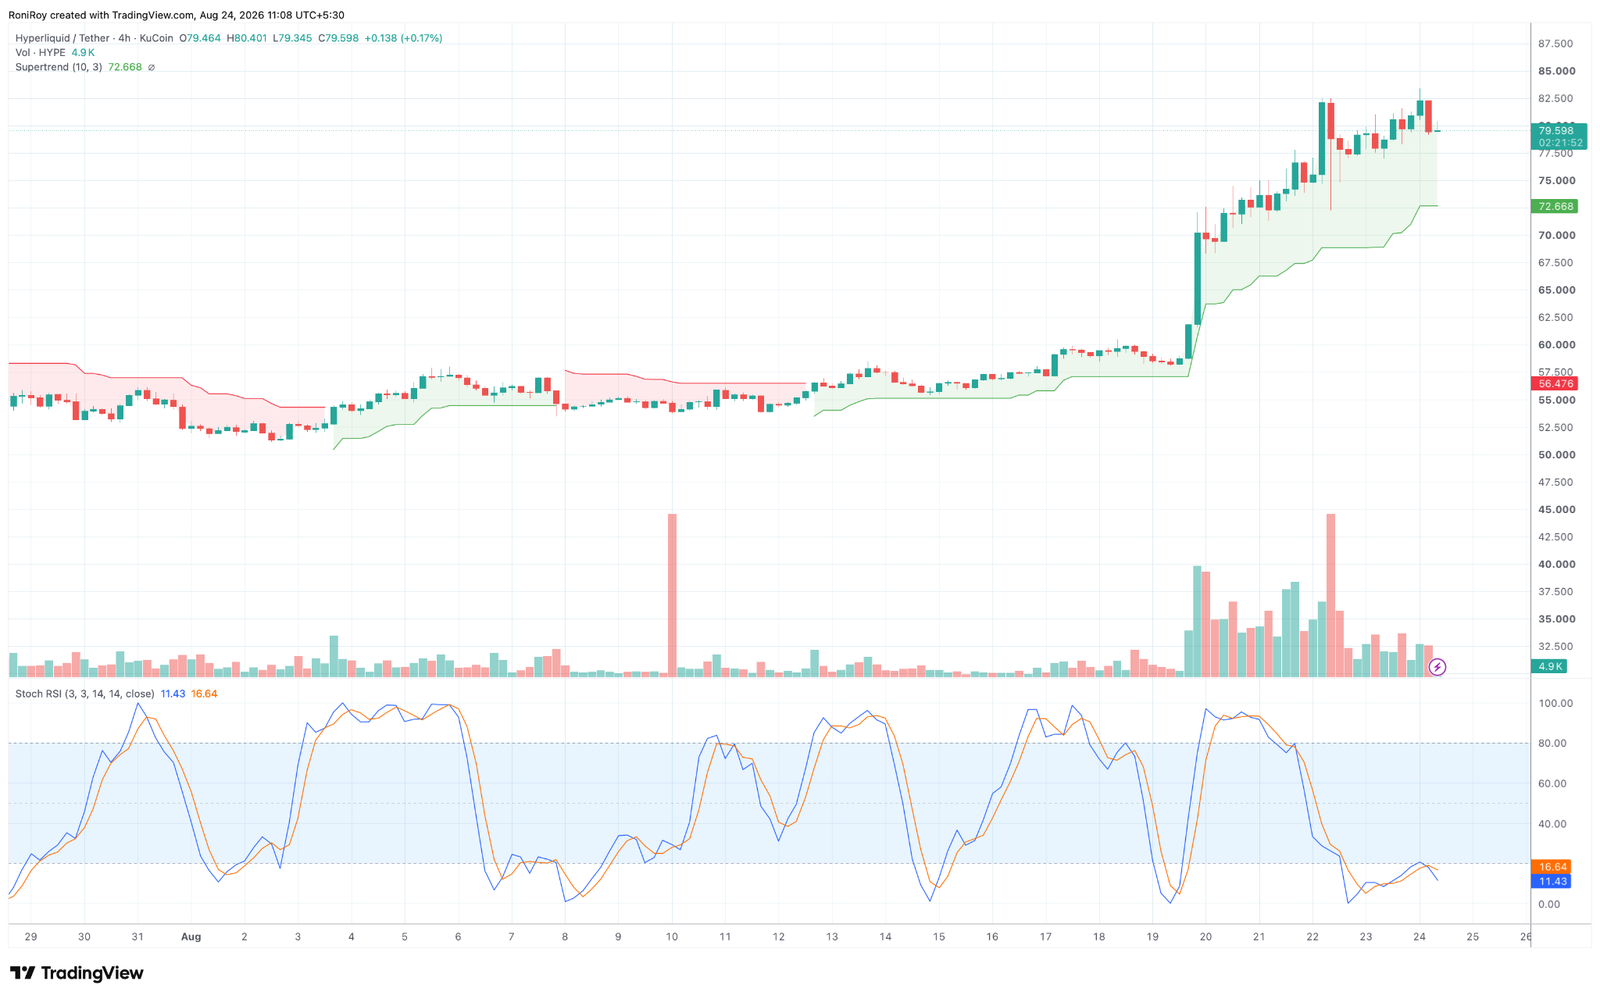Click the Aug label on the date axis
Screen dimensions: 1600x998
pos(191,937)
